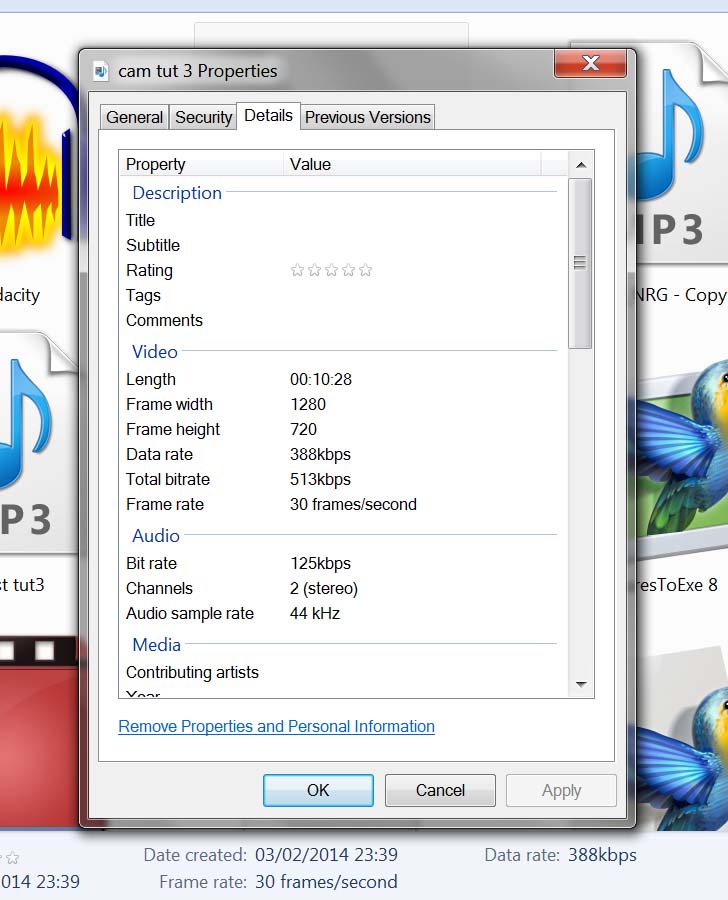Click the Media group heading
The image size is (728, 900).
coord(156,645)
